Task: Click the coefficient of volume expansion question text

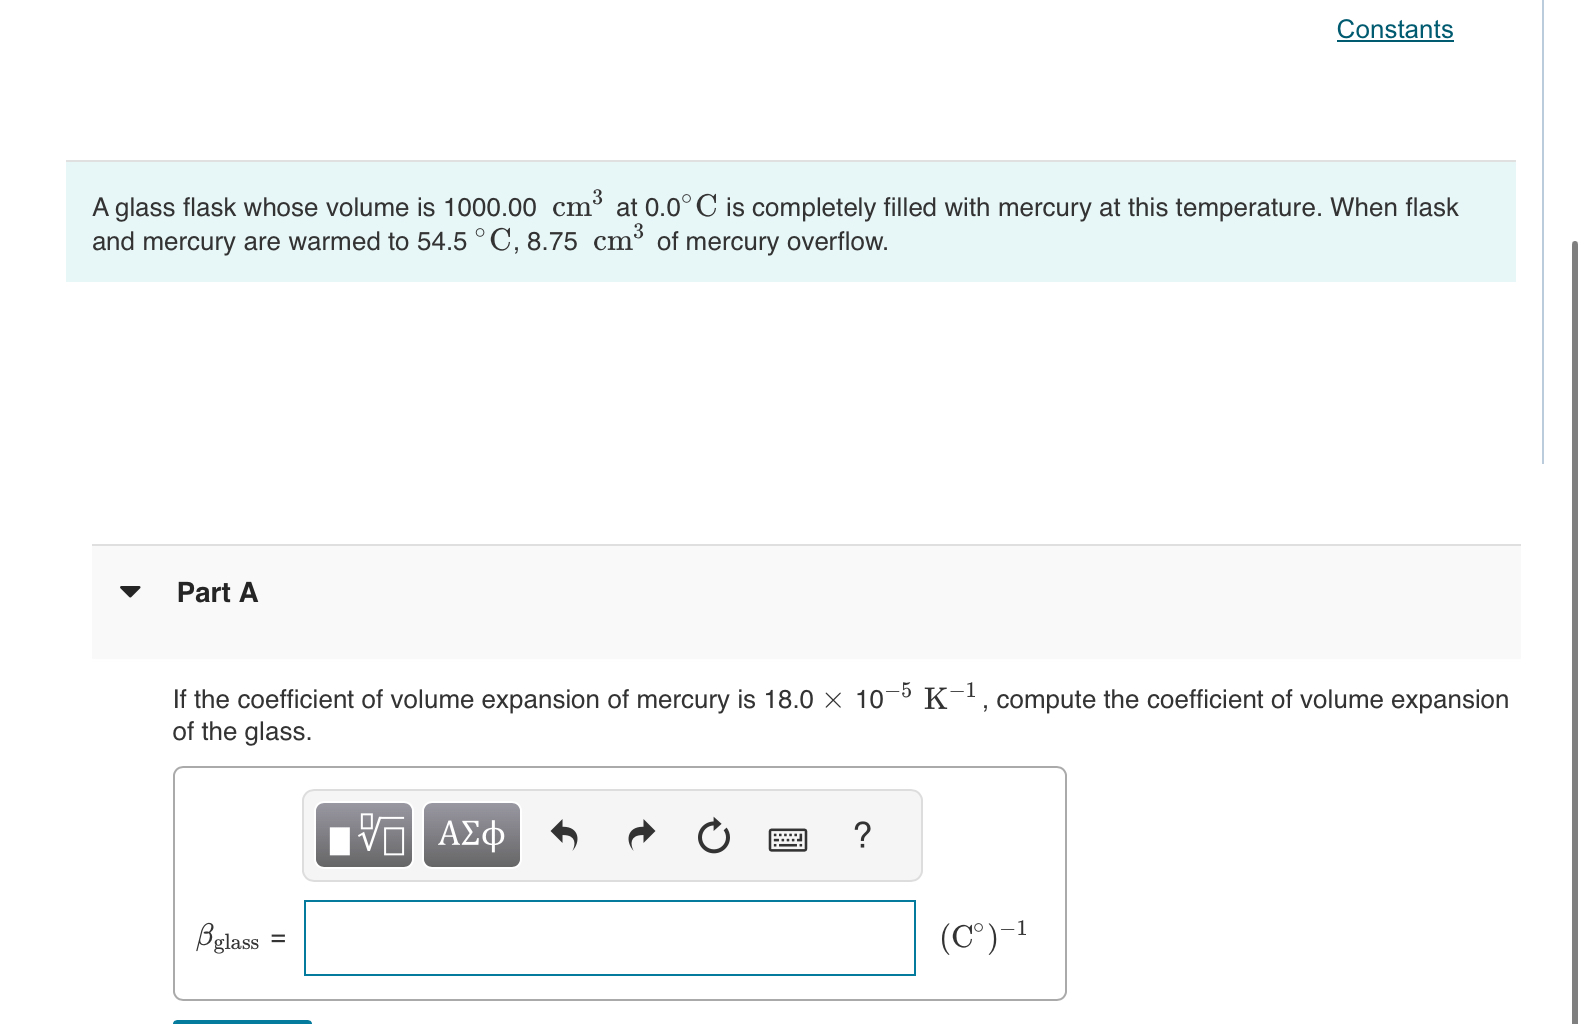Action: (x=840, y=714)
